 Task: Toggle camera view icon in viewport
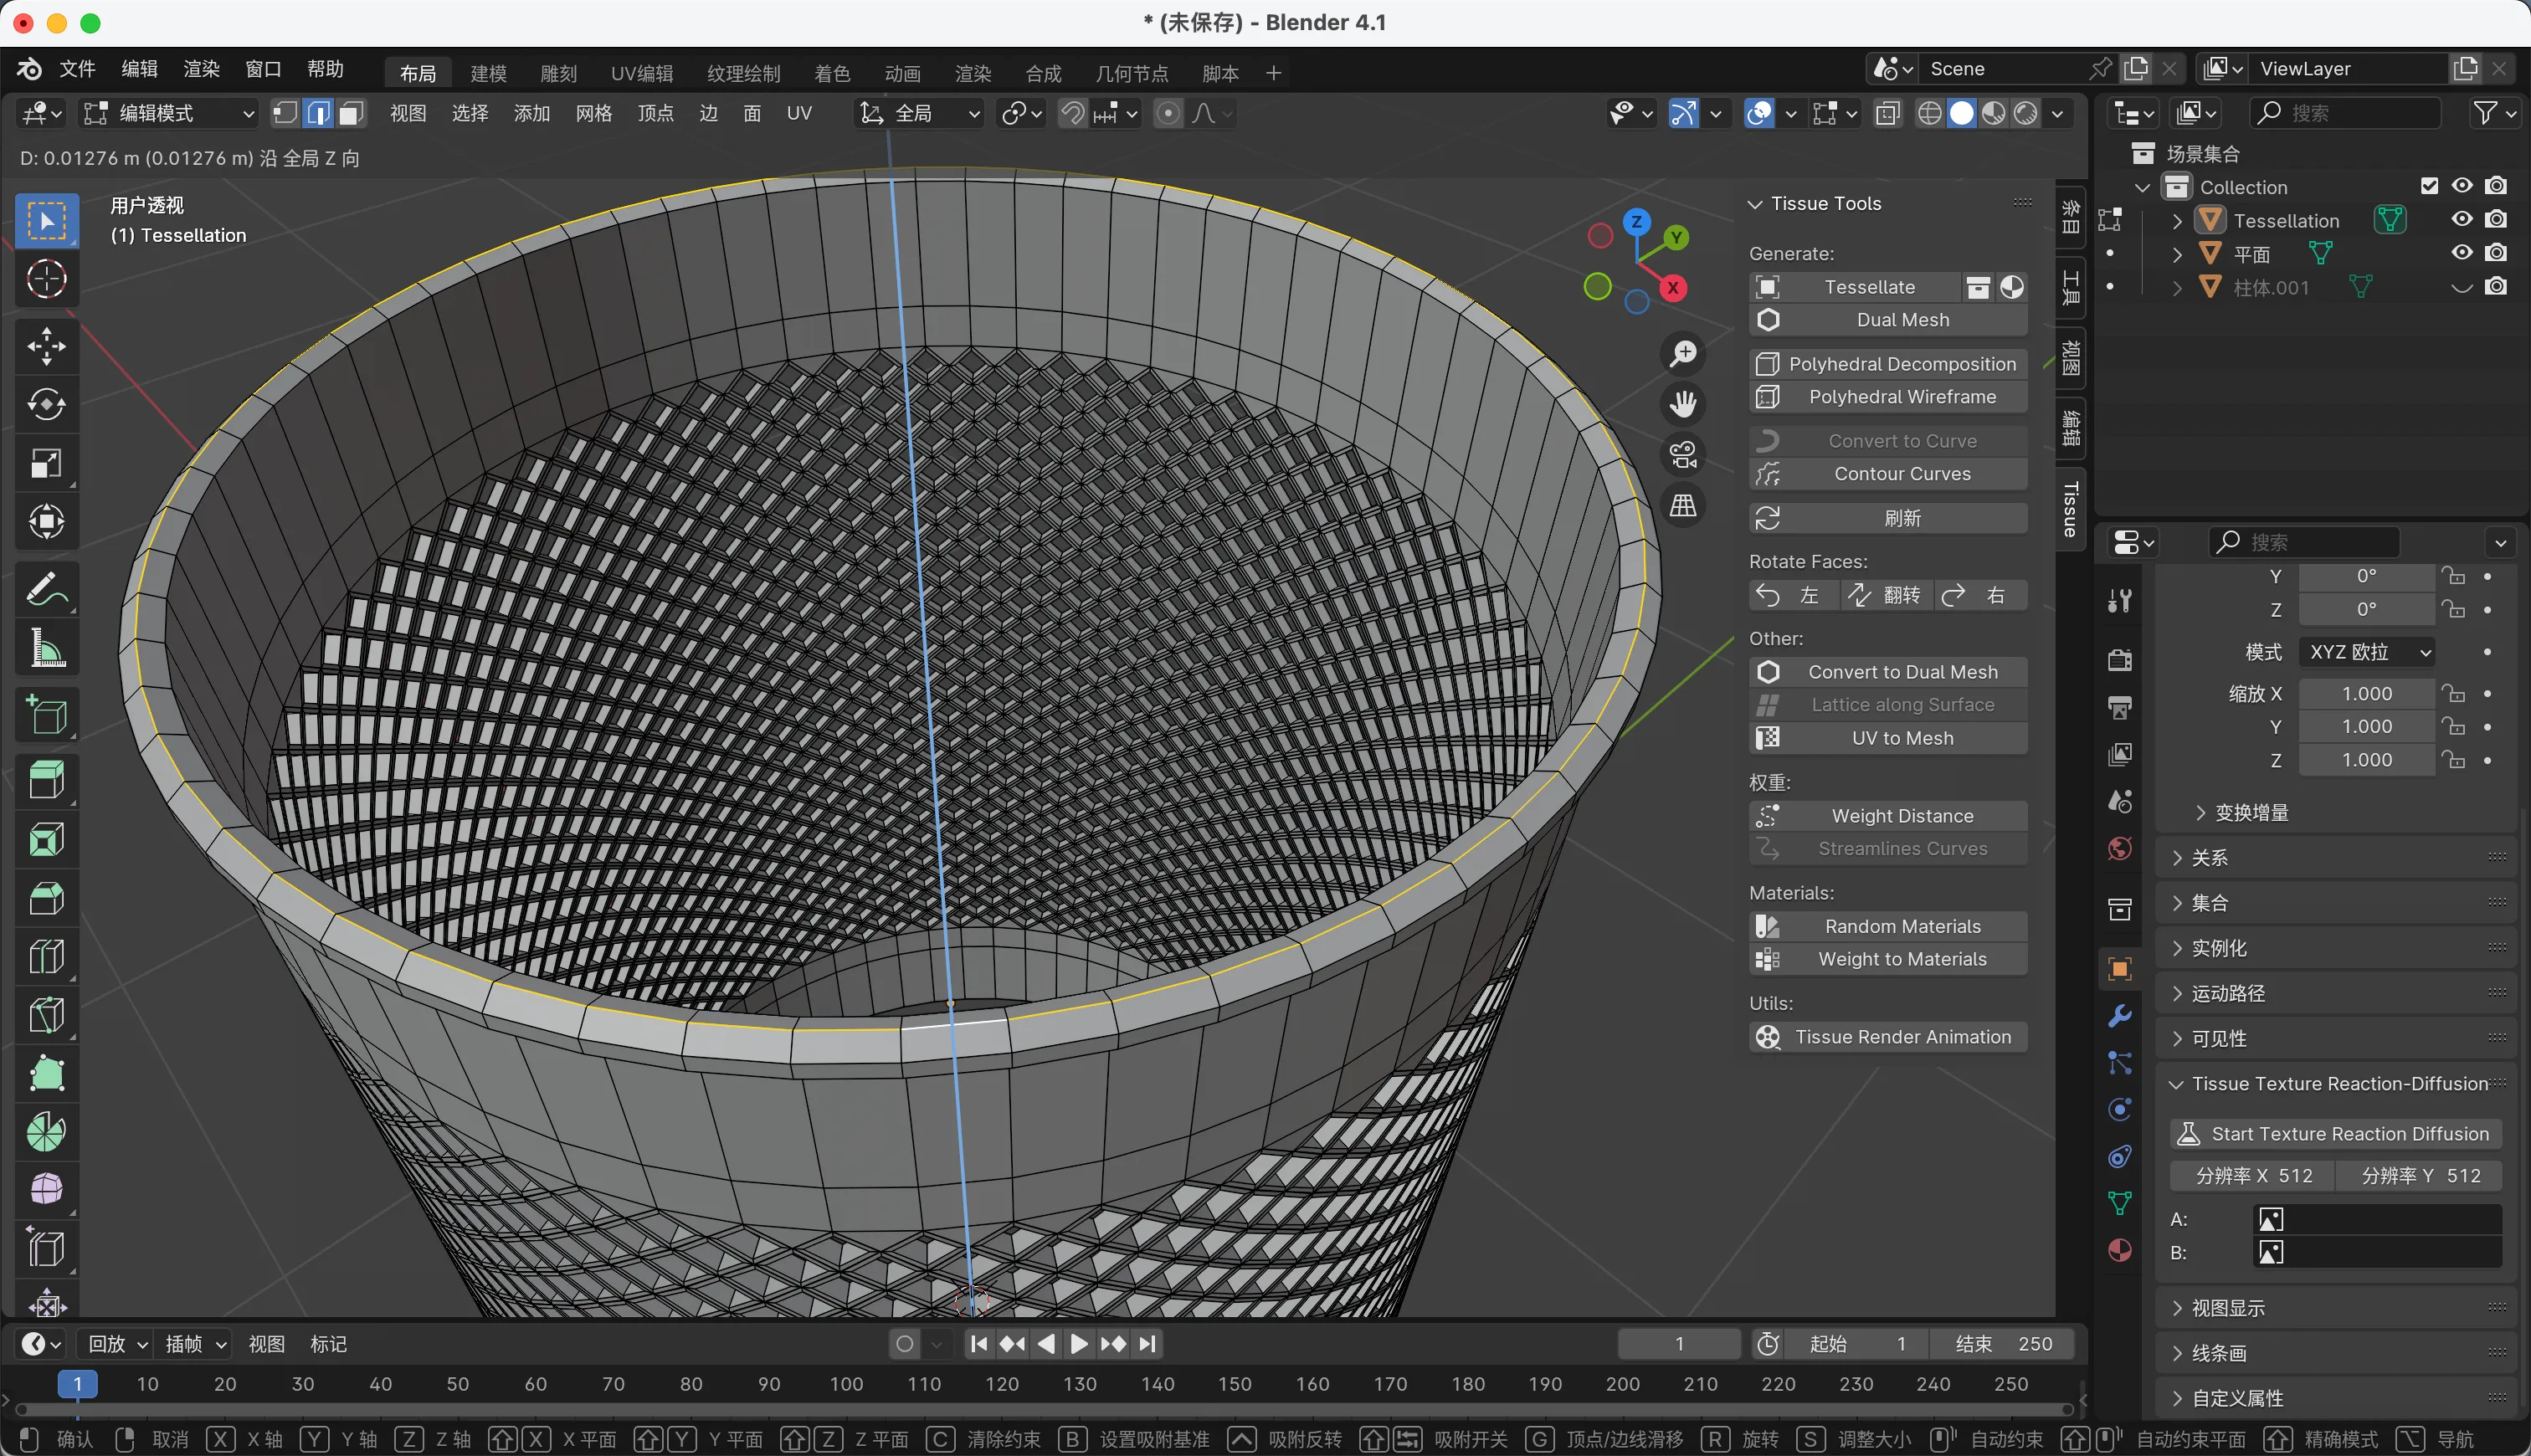tap(1683, 455)
